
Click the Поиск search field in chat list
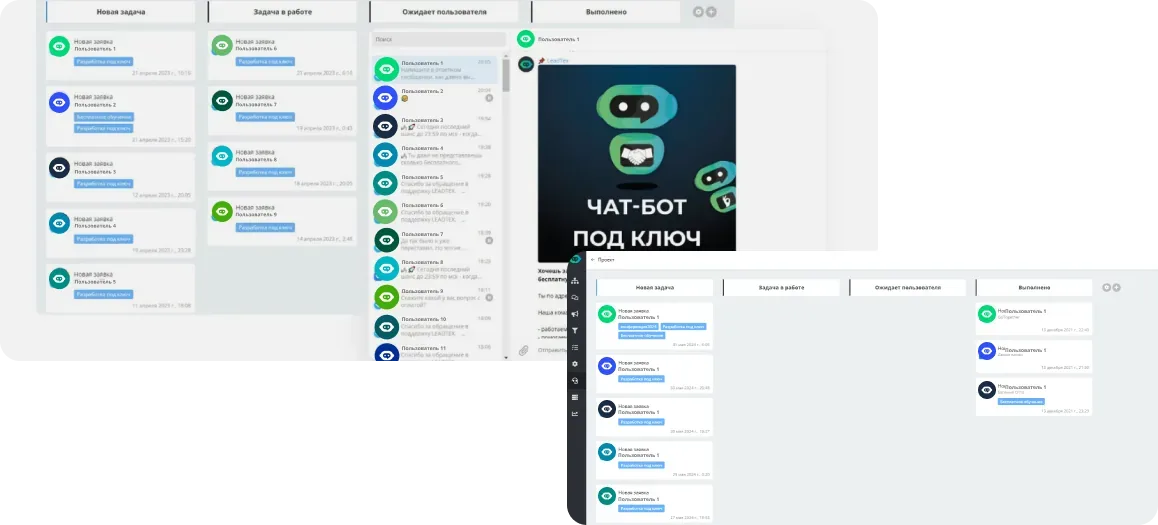[x=439, y=39]
